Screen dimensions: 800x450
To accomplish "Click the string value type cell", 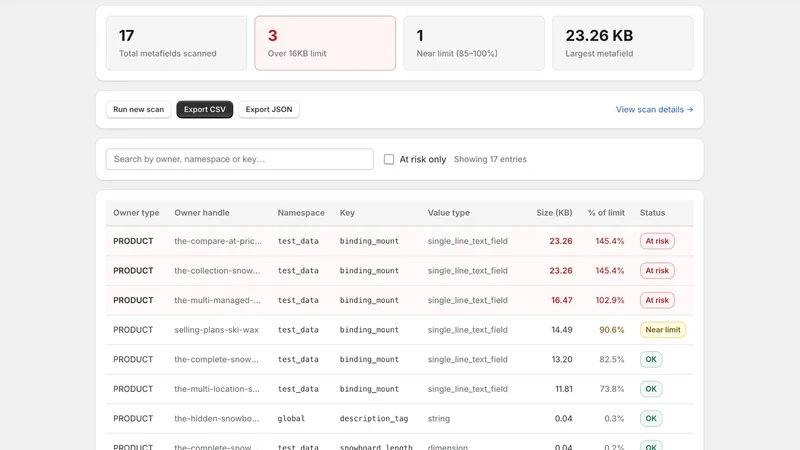I will (439, 418).
